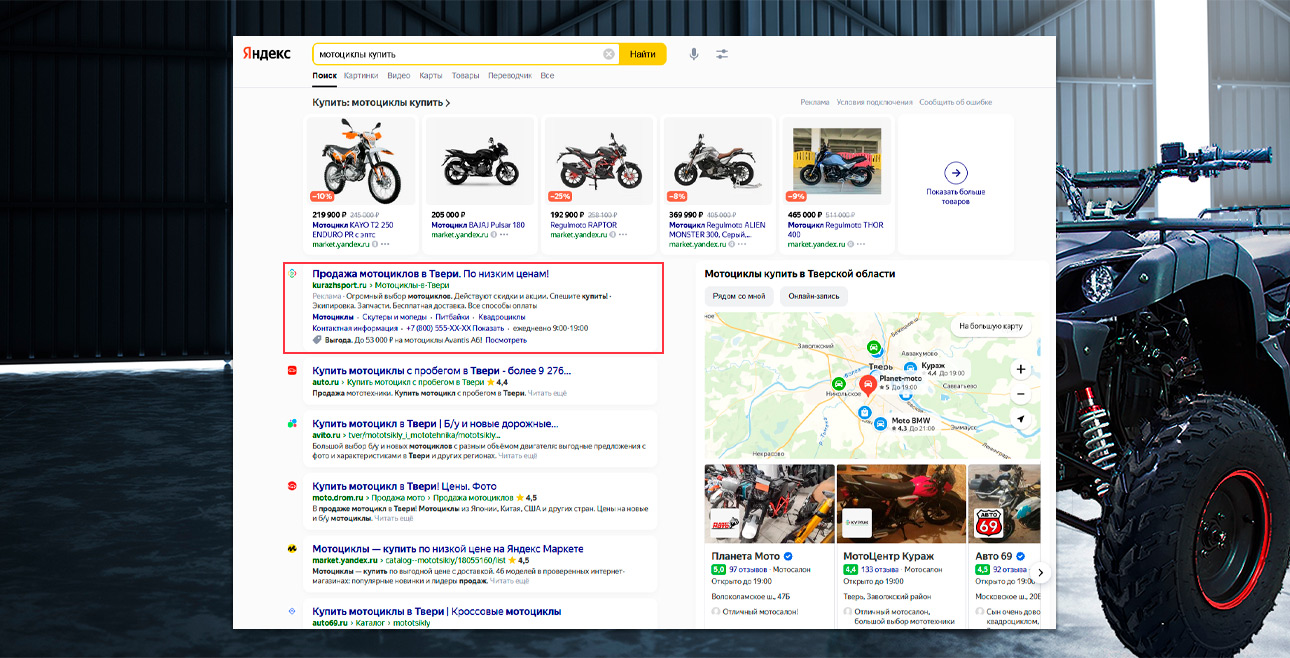This screenshot has width=1290, height=658.
Task: Zoom in on the map
Action: tap(1020, 369)
